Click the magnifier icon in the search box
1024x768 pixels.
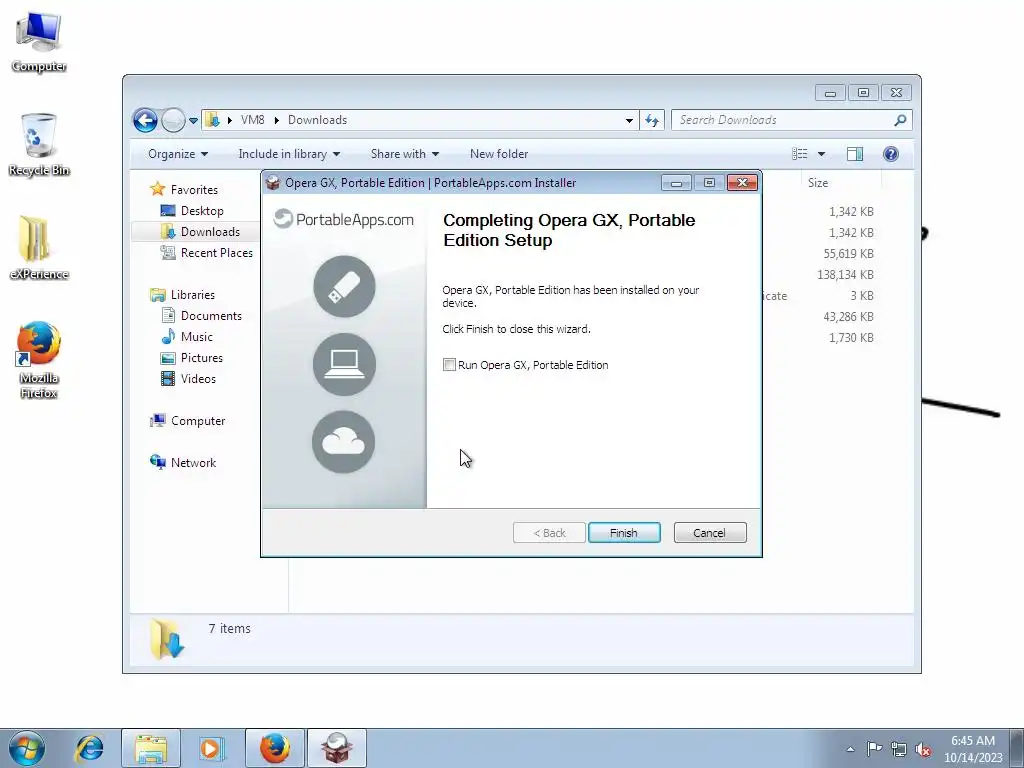[x=901, y=120]
